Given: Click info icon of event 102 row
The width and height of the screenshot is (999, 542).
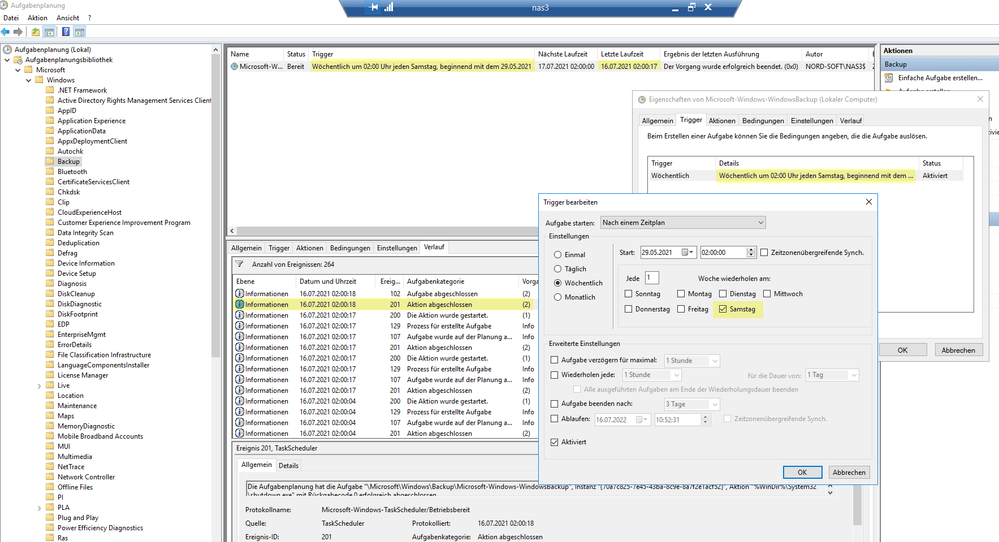Looking at the screenshot, I should [240, 294].
